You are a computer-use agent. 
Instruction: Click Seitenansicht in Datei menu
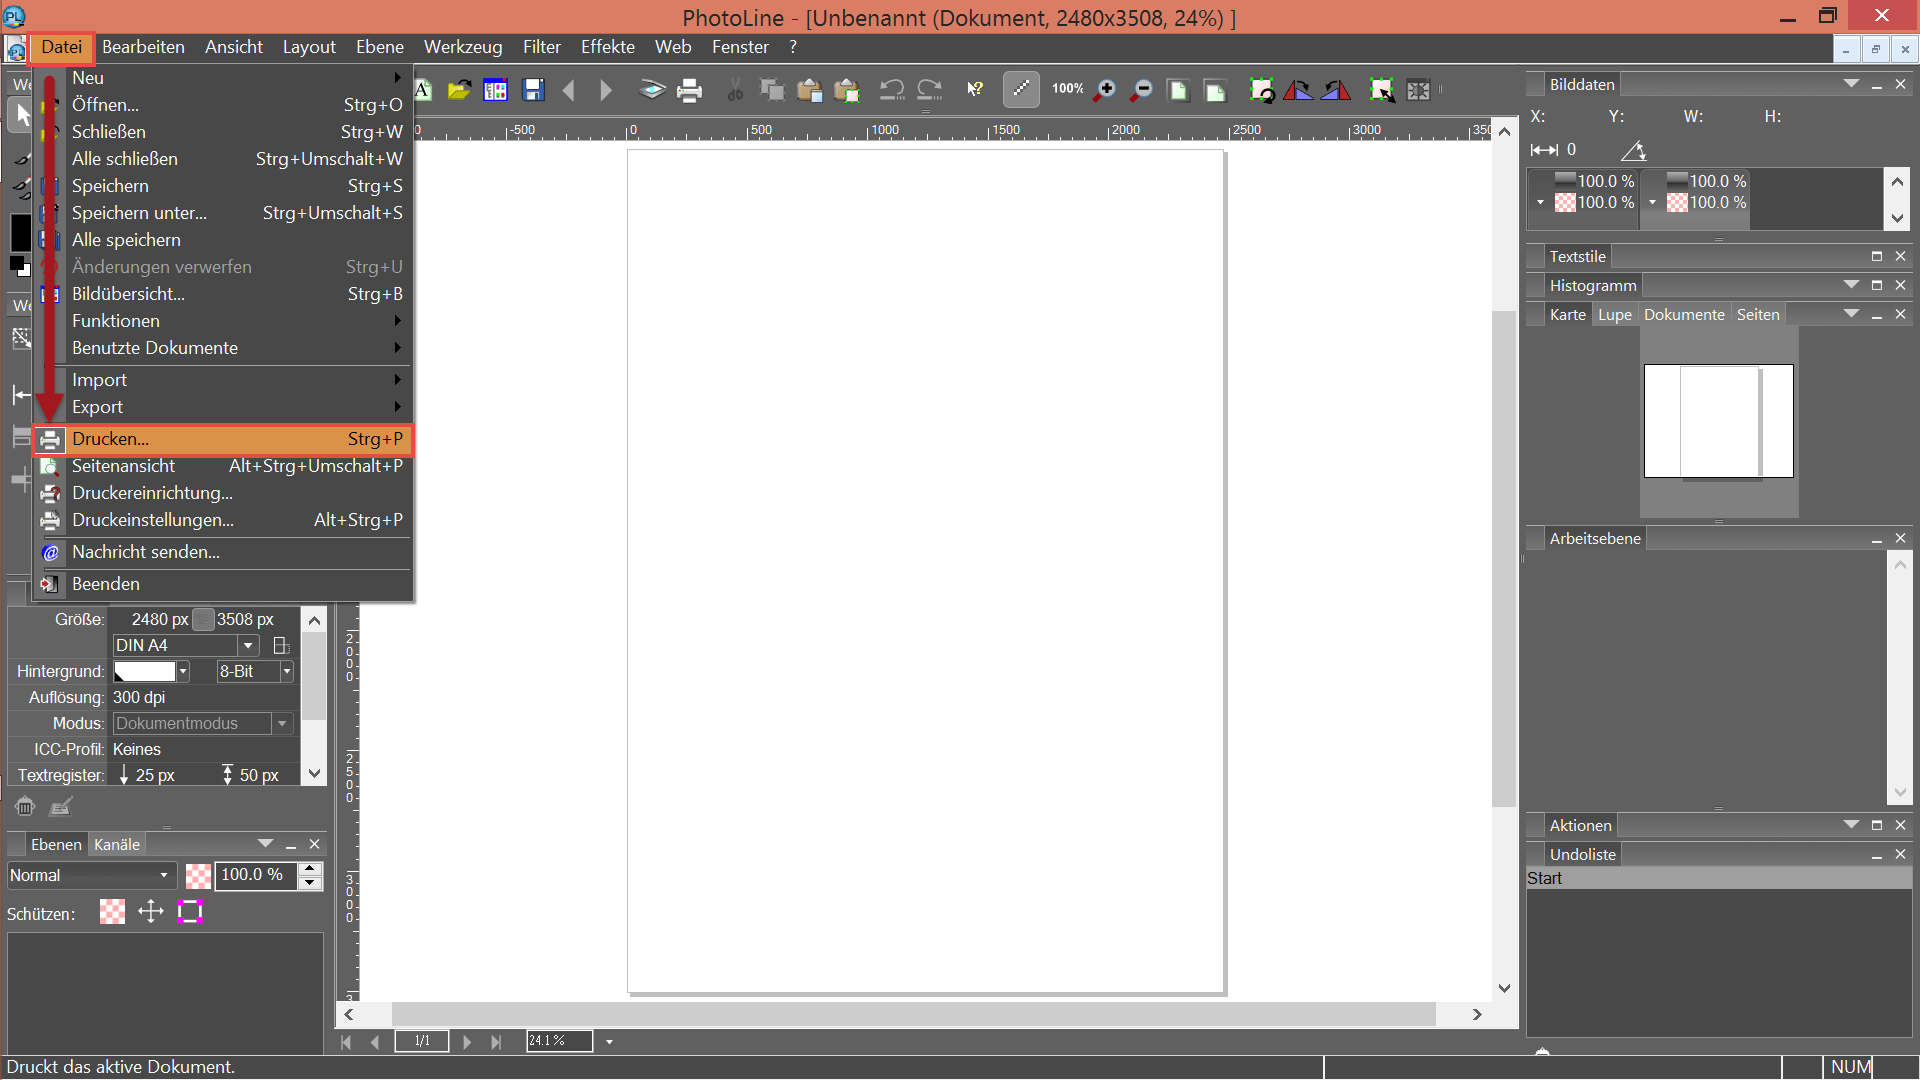tap(224, 466)
